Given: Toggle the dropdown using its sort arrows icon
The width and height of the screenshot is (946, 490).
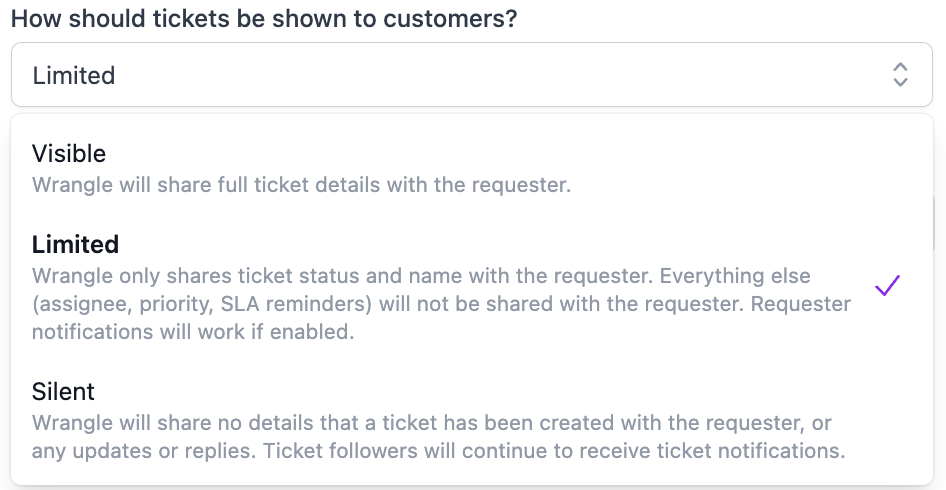Looking at the screenshot, I should [x=900, y=74].
